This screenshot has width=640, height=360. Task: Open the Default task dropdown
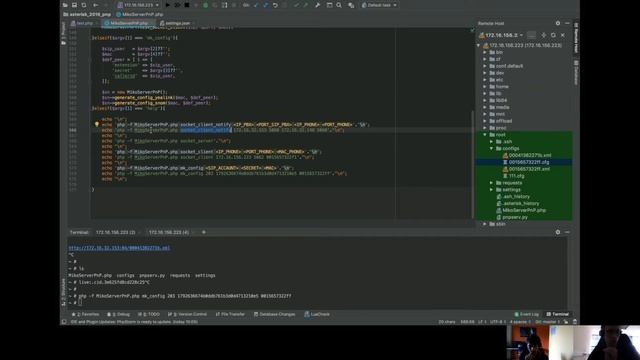pos(379,5)
